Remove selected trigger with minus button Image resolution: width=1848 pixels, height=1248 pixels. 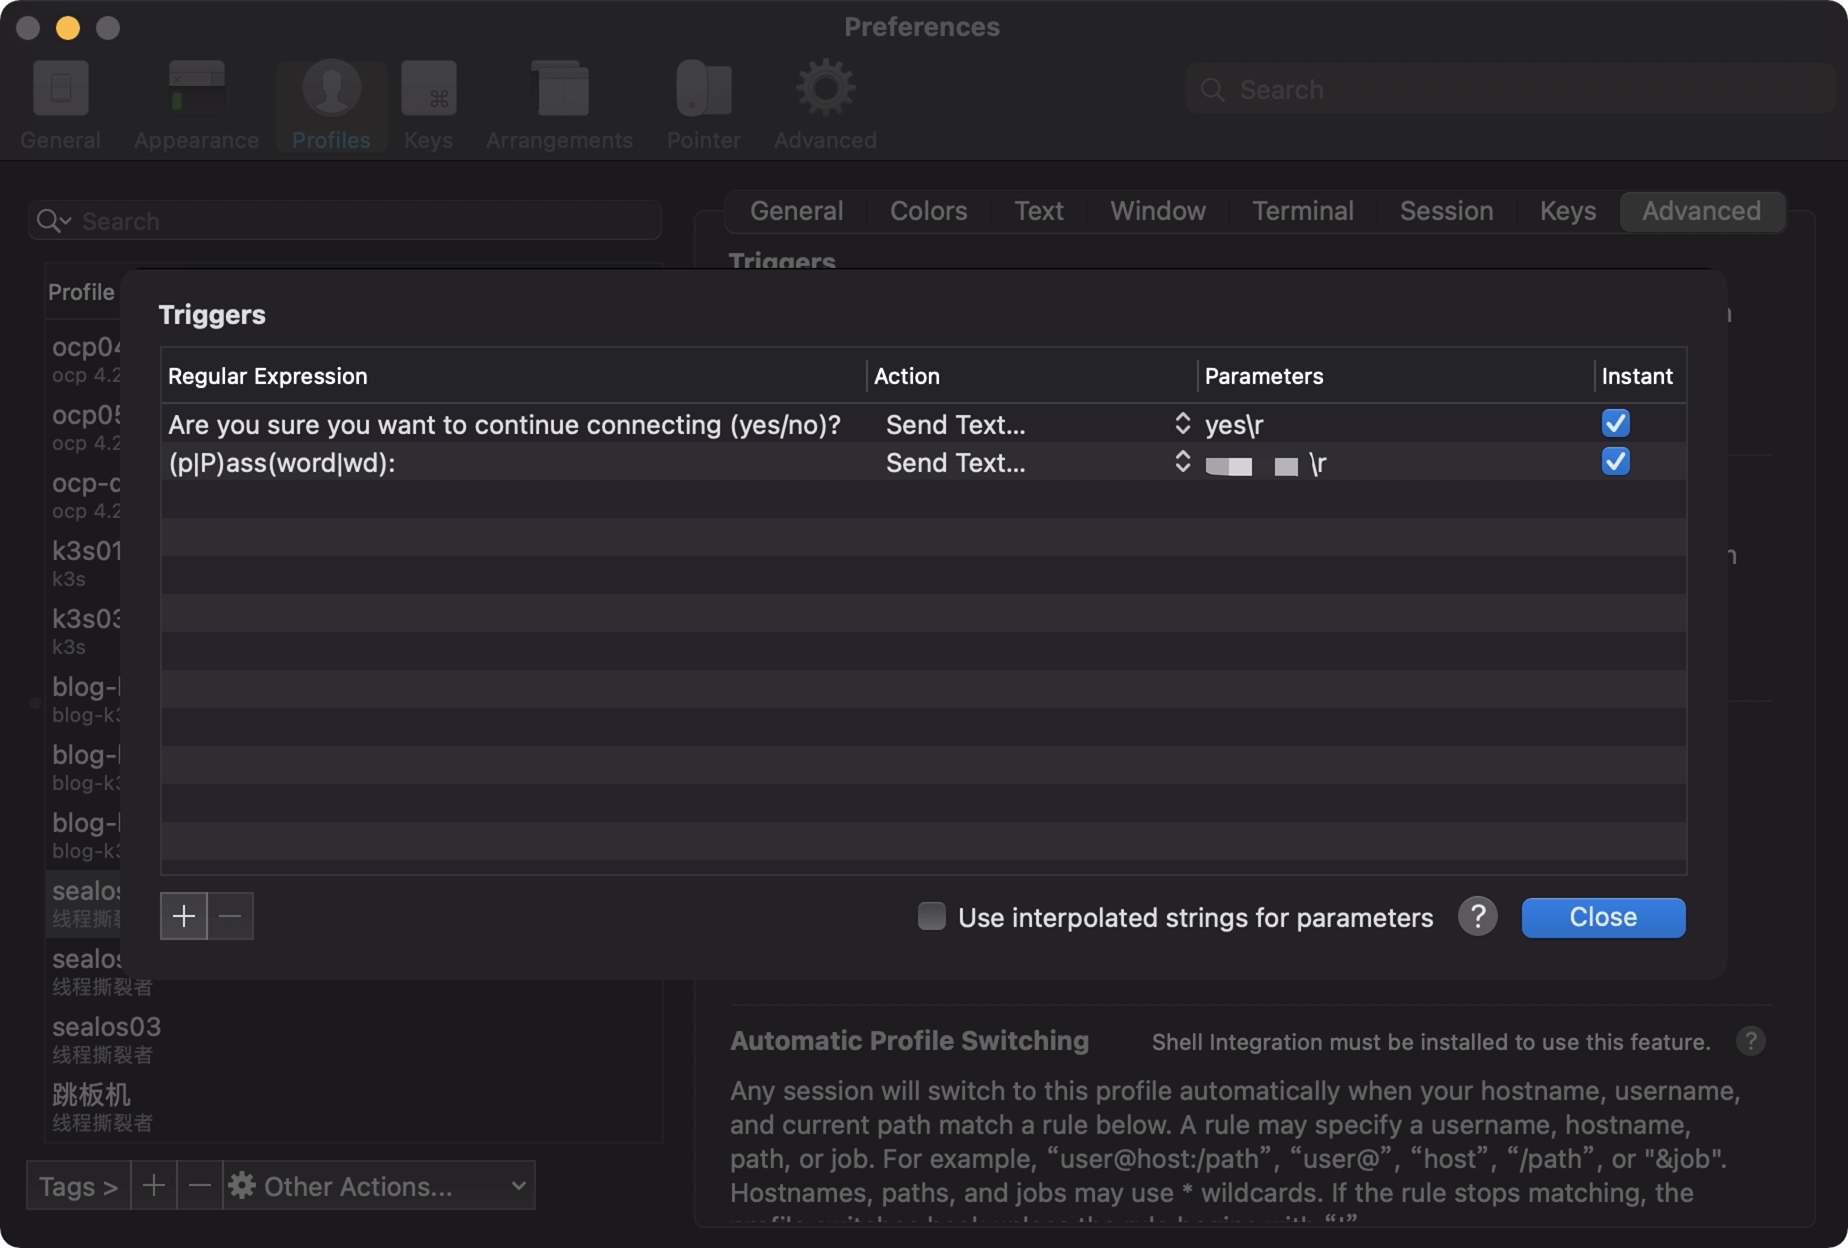point(230,916)
